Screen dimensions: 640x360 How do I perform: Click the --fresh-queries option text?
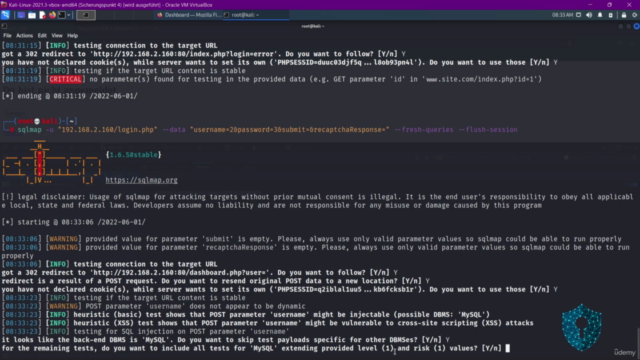coord(424,130)
